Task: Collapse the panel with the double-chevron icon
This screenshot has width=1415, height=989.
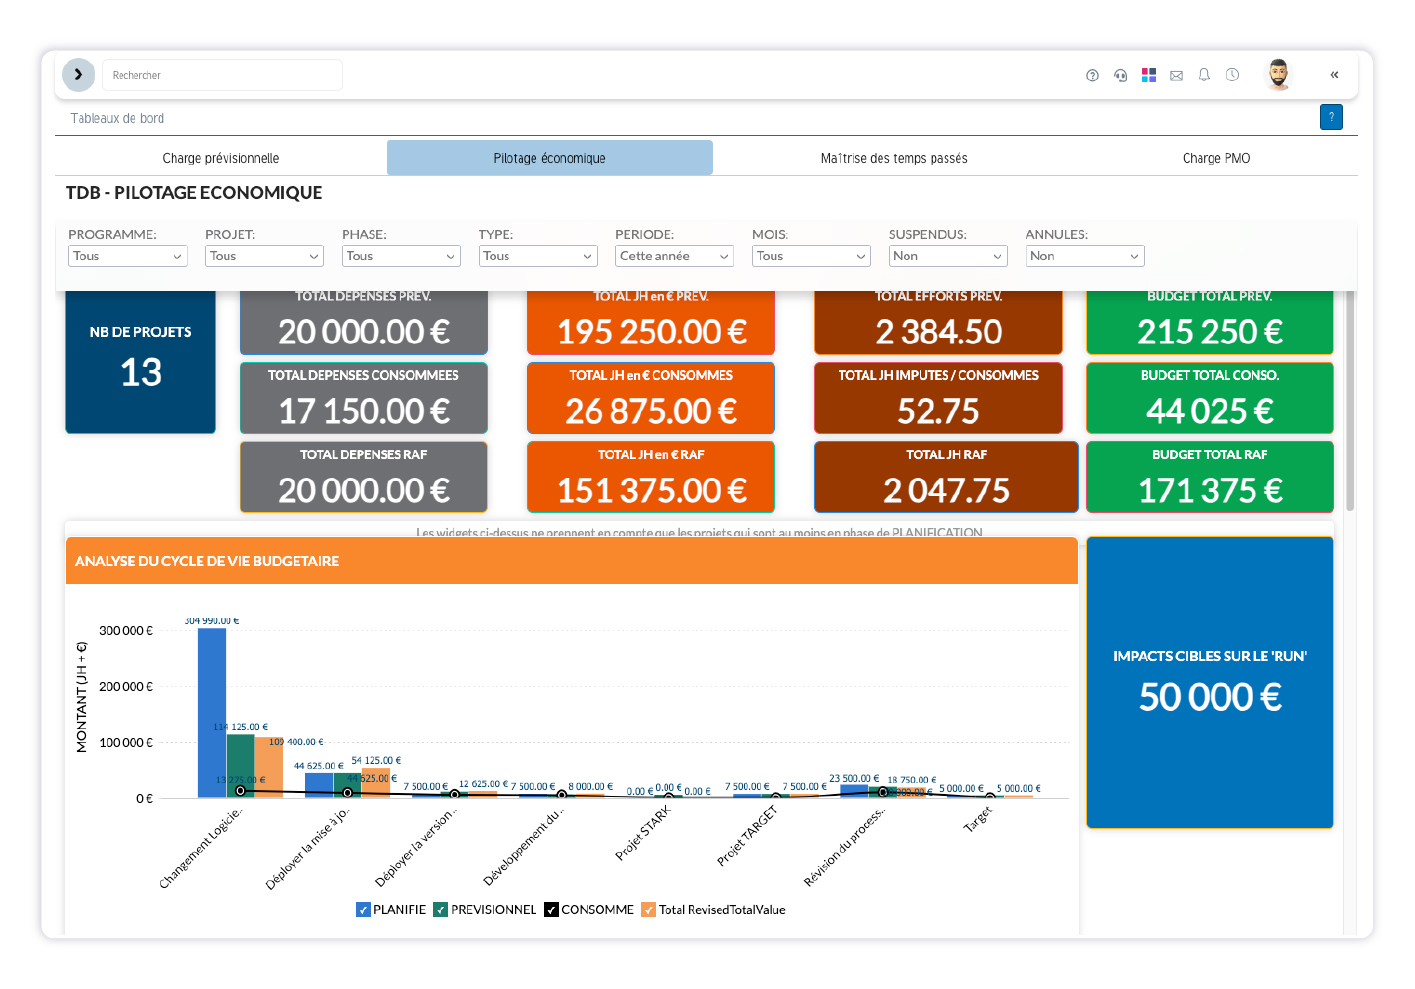Action: [x=1334, y=74]
